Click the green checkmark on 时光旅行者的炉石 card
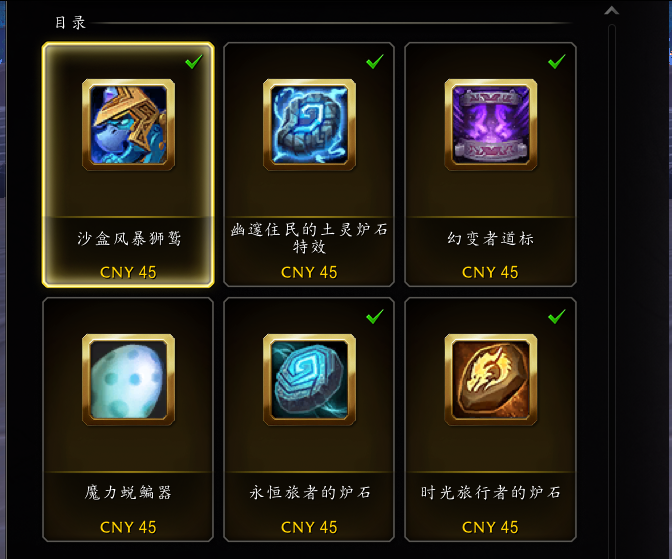This screenshot has width=672, height=559. point(557,316)
